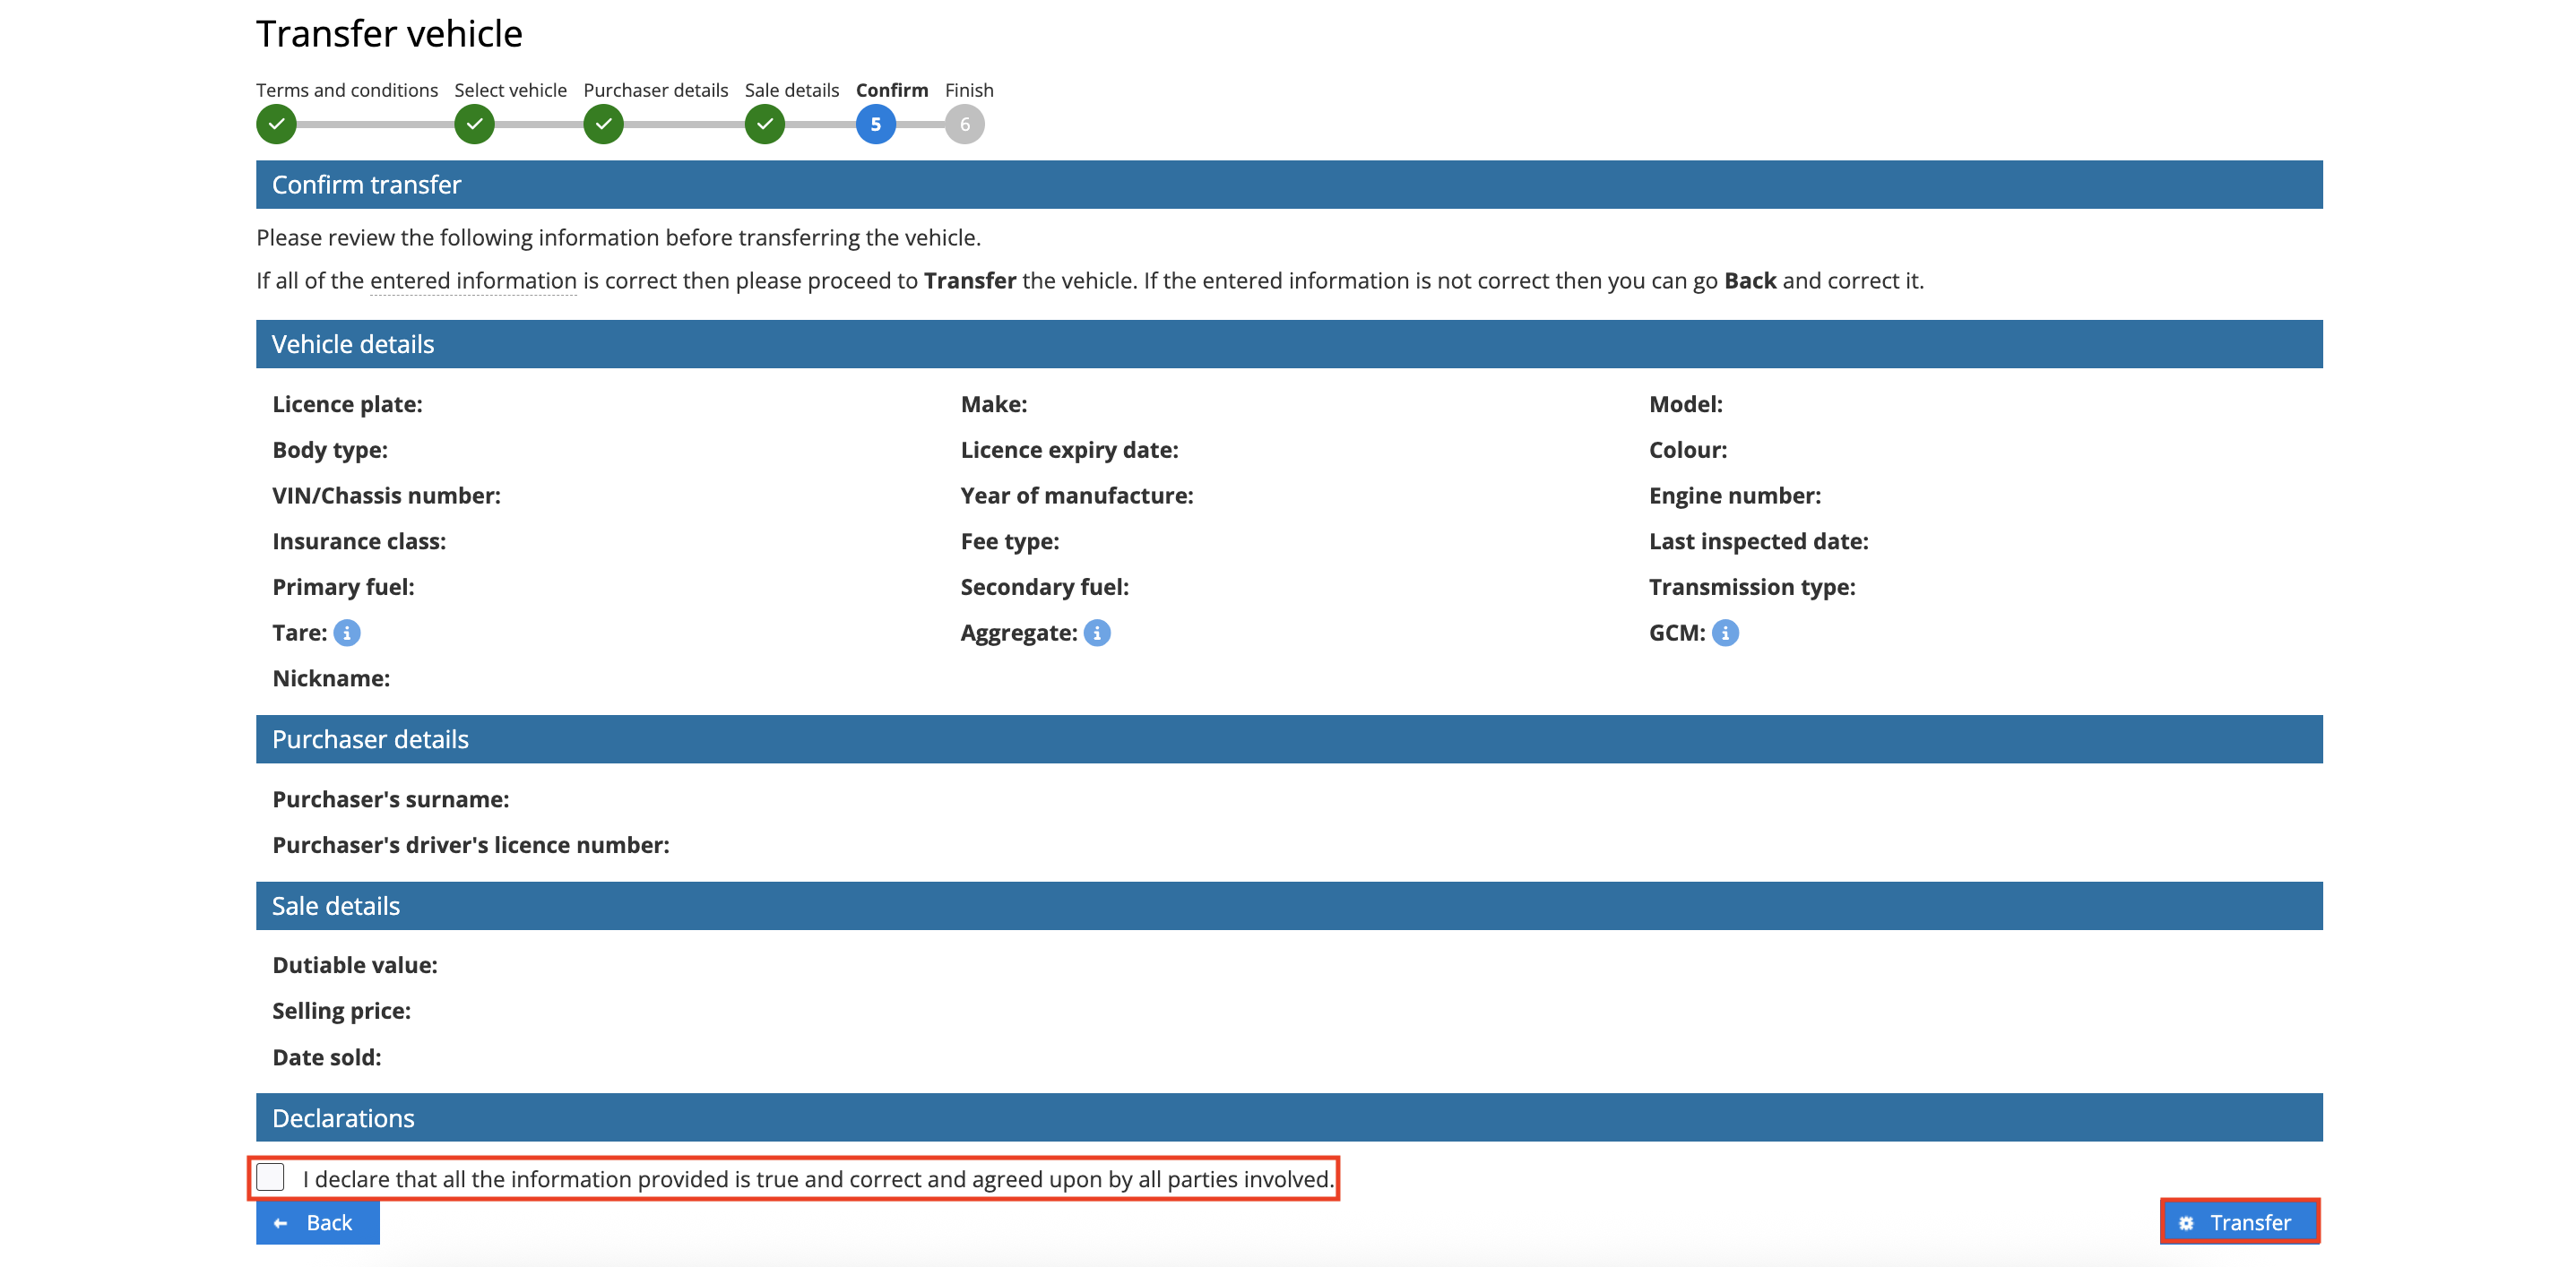The width and height of the screenshot is (2576, 1267).
Task: Click the Terms and conditions step label
Action: [x=346, y=90]
